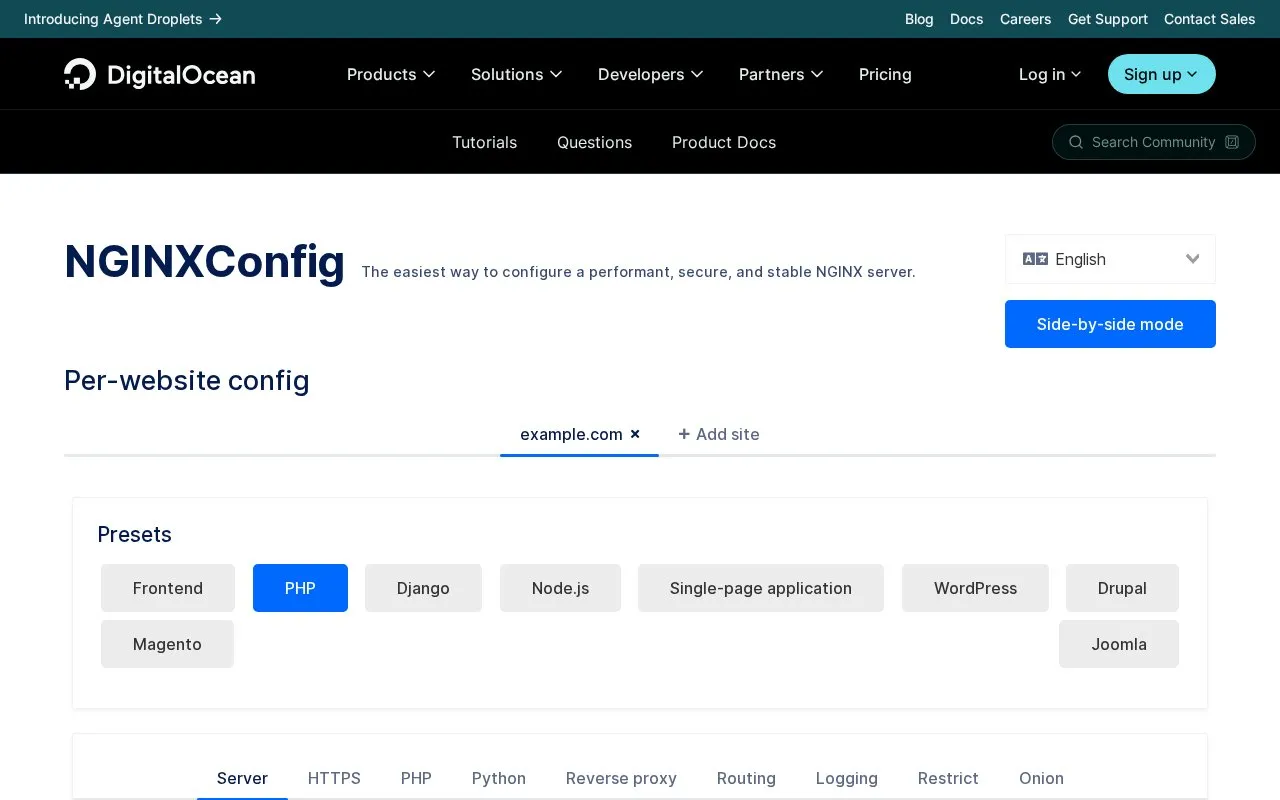Apply the Joomla preset
This screenshot has height=800, width=1280.
pos(1119,644)
